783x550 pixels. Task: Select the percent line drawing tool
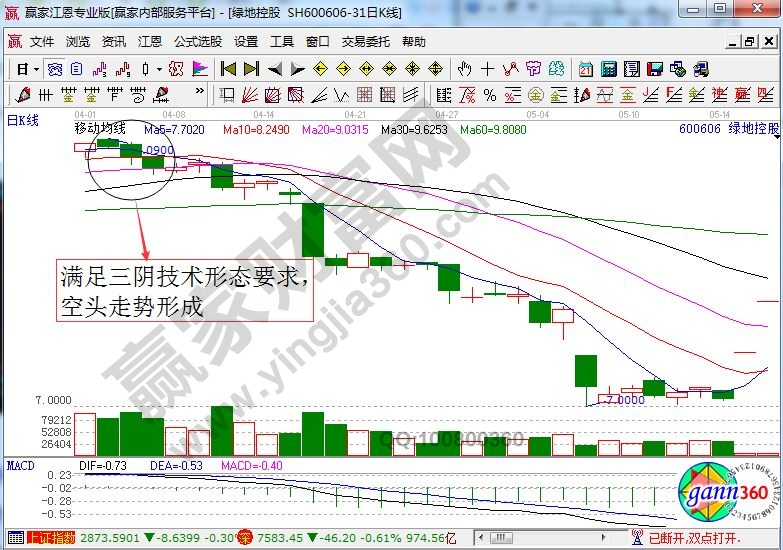click(x=490, y=96)
